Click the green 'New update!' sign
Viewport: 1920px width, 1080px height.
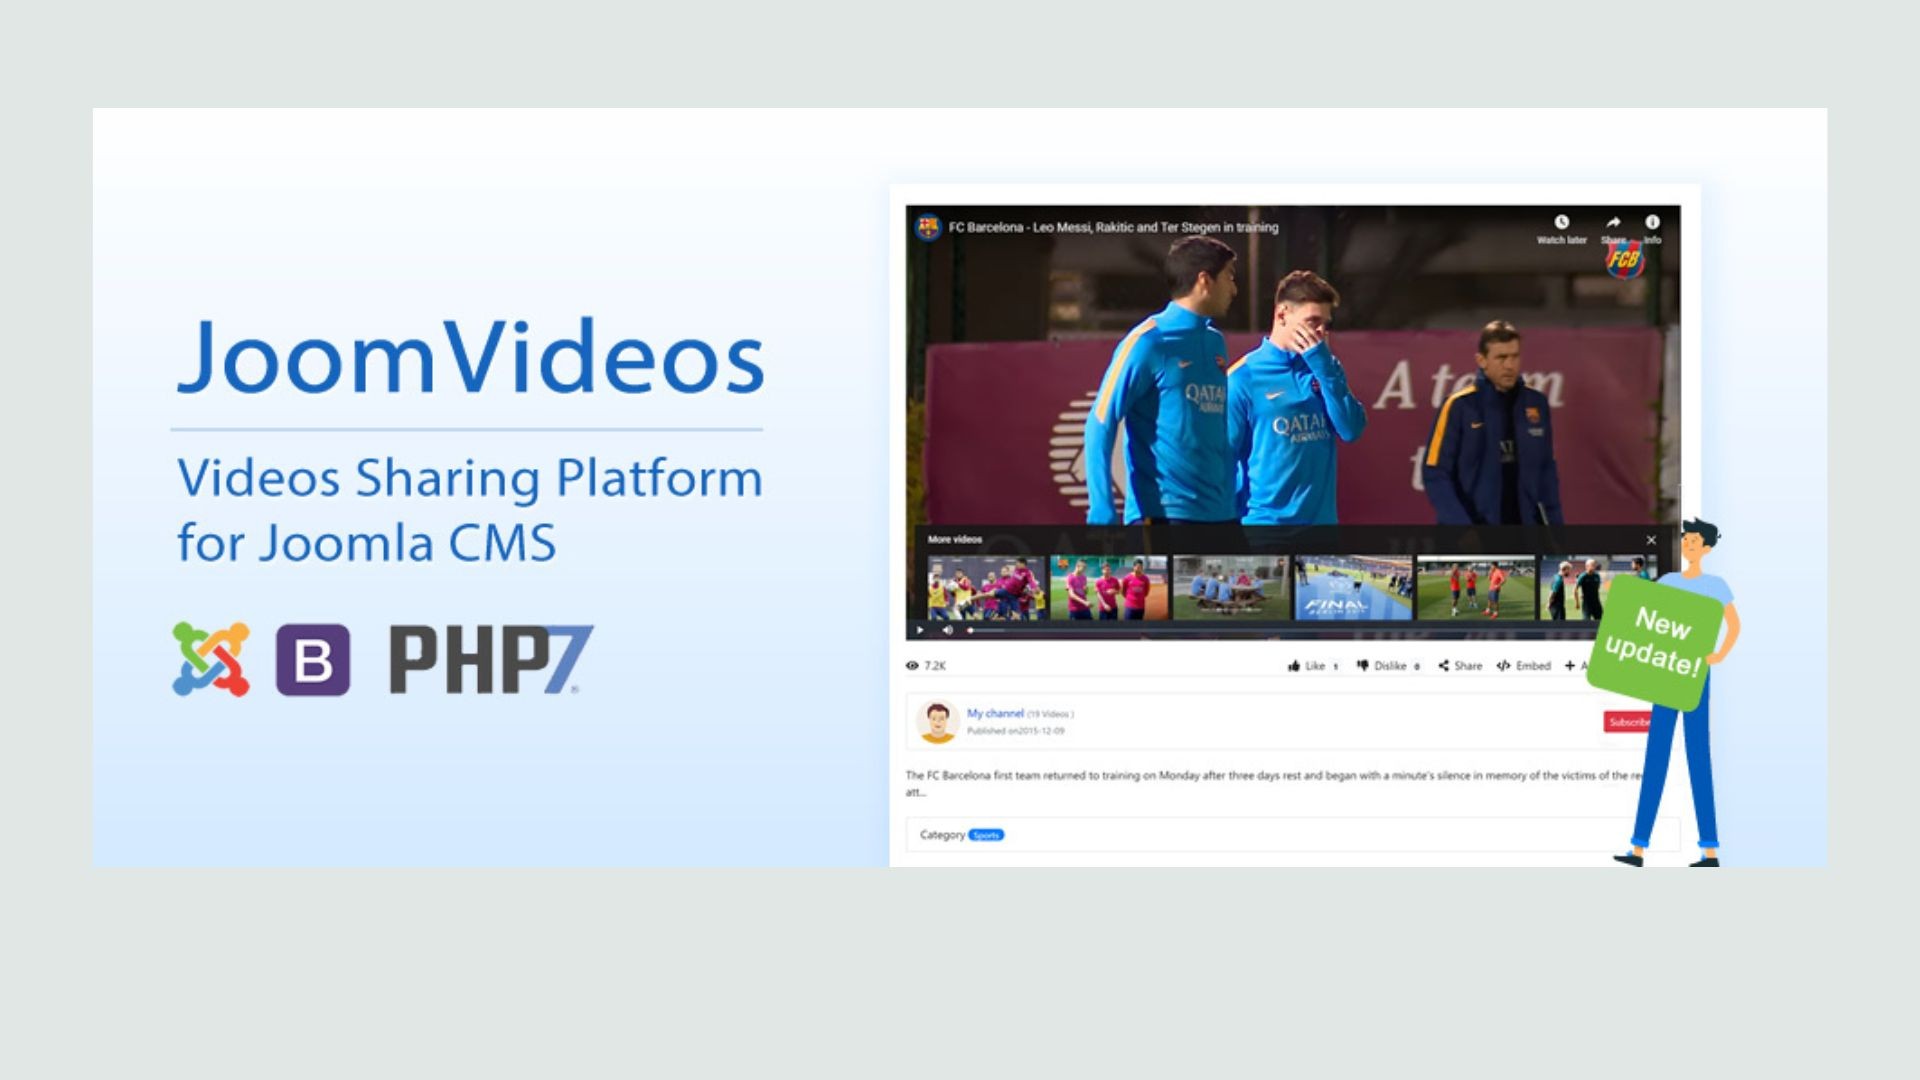tap(1655, 641)
